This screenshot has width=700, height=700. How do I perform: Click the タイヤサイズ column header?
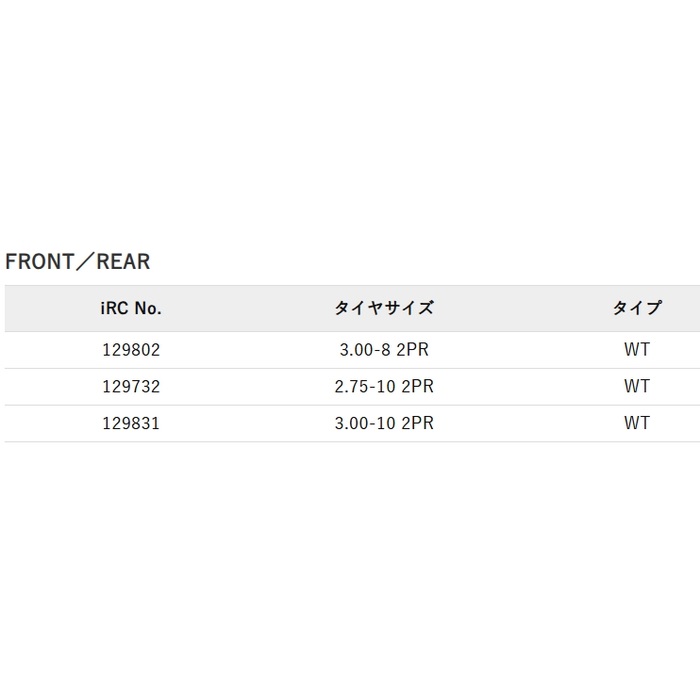(384, 308)
